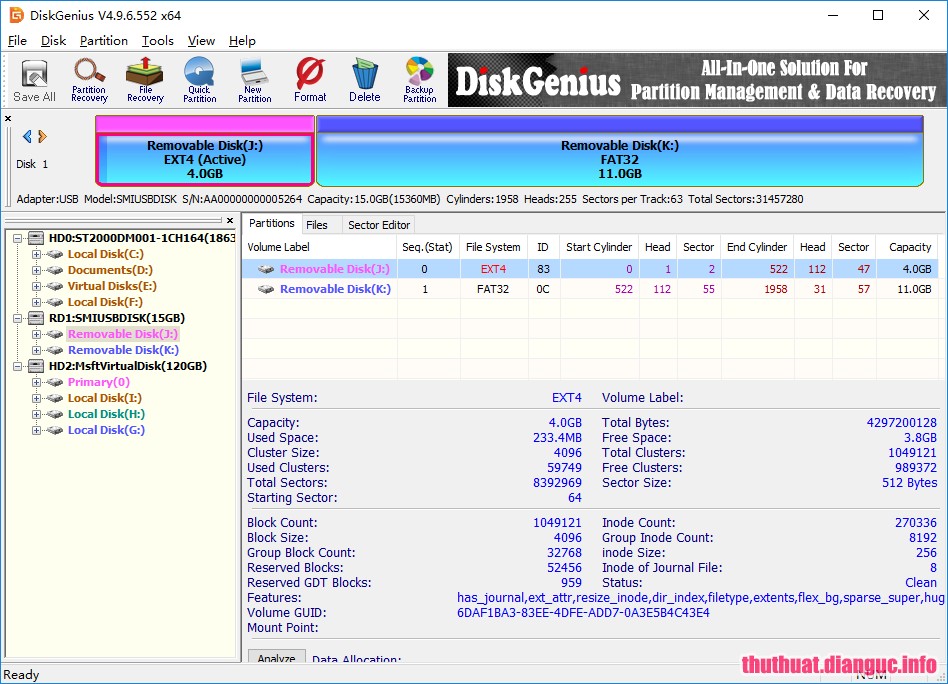This screenshot has height=684, width=948.
Task: Open the View menu
Action: 201,41
